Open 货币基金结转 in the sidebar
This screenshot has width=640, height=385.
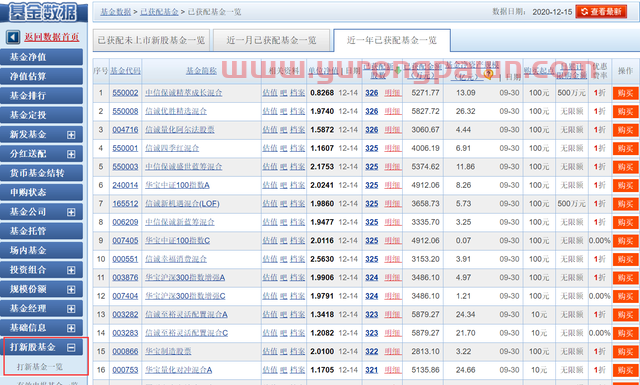pos(41,173)
